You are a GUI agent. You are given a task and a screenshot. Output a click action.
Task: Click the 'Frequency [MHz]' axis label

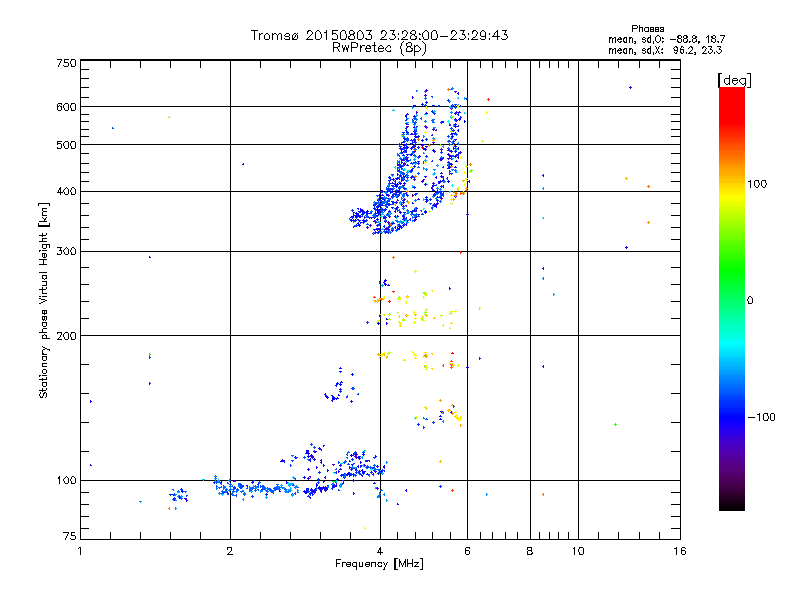379,564
